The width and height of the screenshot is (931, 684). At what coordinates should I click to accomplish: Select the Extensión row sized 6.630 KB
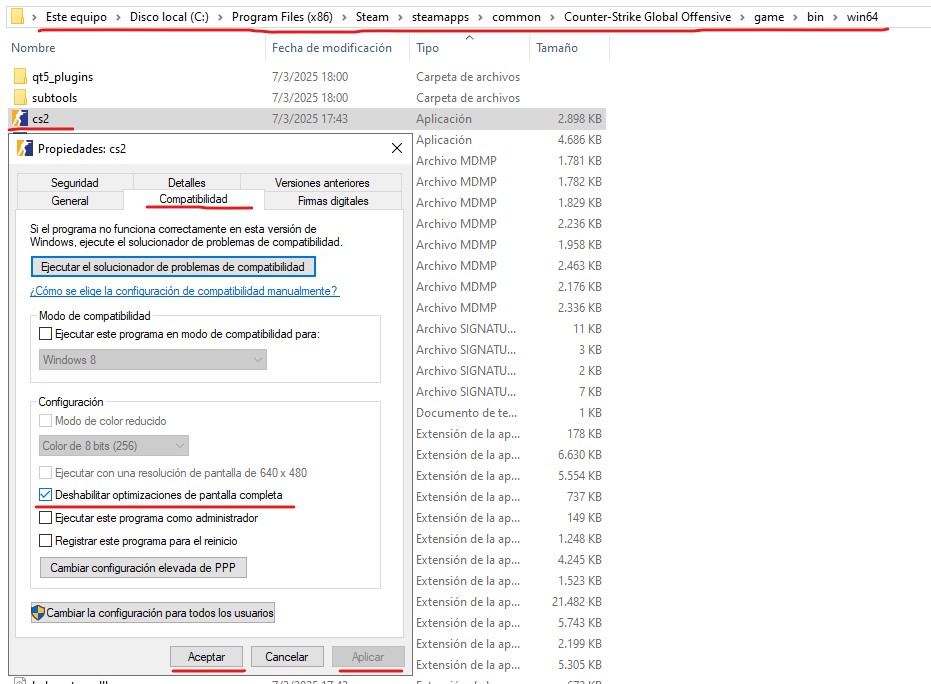(509, 455)
